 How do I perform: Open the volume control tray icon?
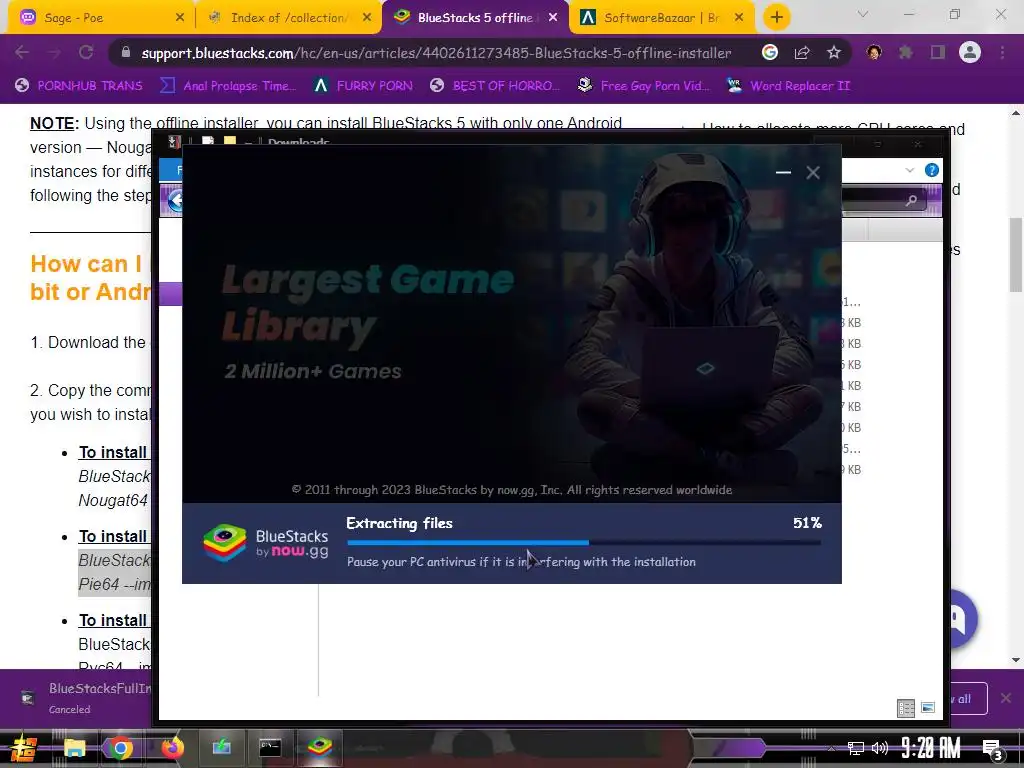pyautogui.click(x=880, y=748)
